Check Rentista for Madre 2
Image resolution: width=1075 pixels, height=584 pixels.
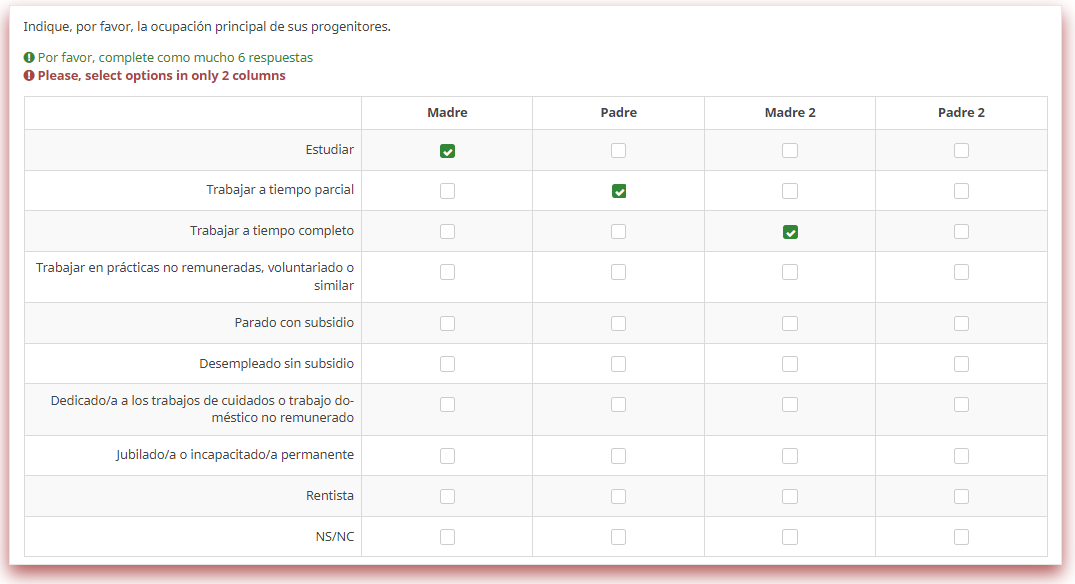pos(790,496)
